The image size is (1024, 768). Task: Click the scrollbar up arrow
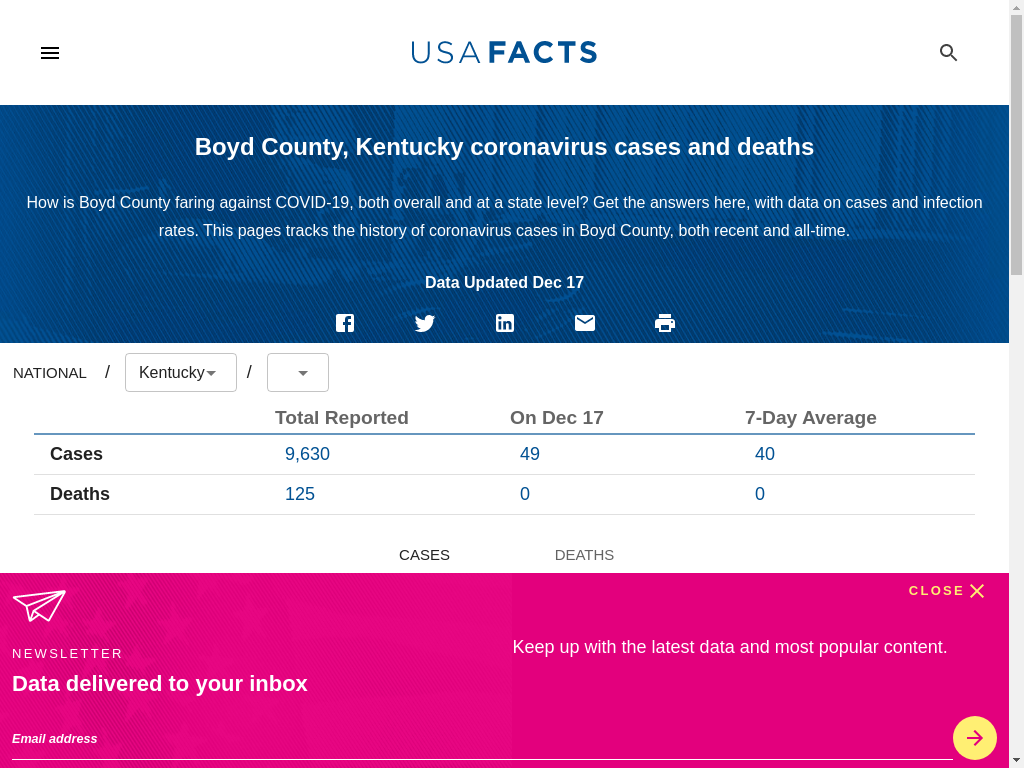(1016, 8)
